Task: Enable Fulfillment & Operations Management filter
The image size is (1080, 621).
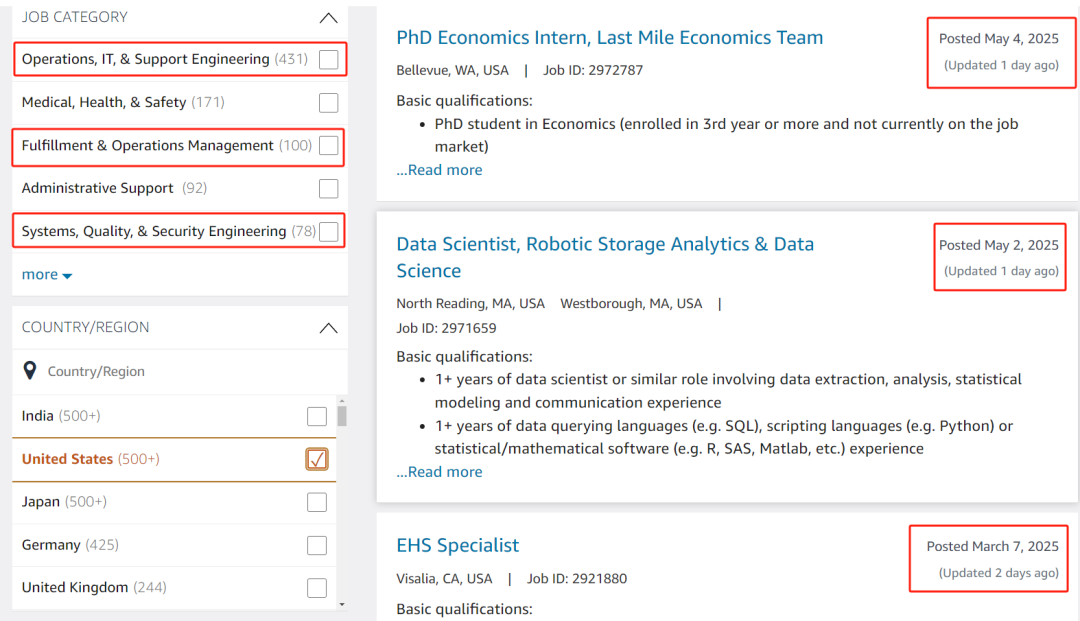Action: 328,146
